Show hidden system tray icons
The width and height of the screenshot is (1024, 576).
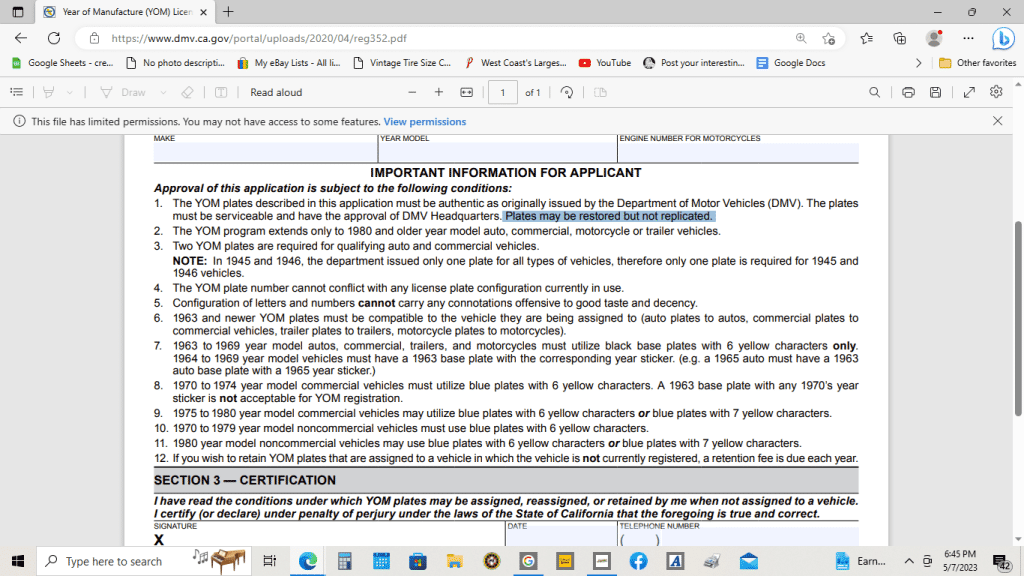909,561
